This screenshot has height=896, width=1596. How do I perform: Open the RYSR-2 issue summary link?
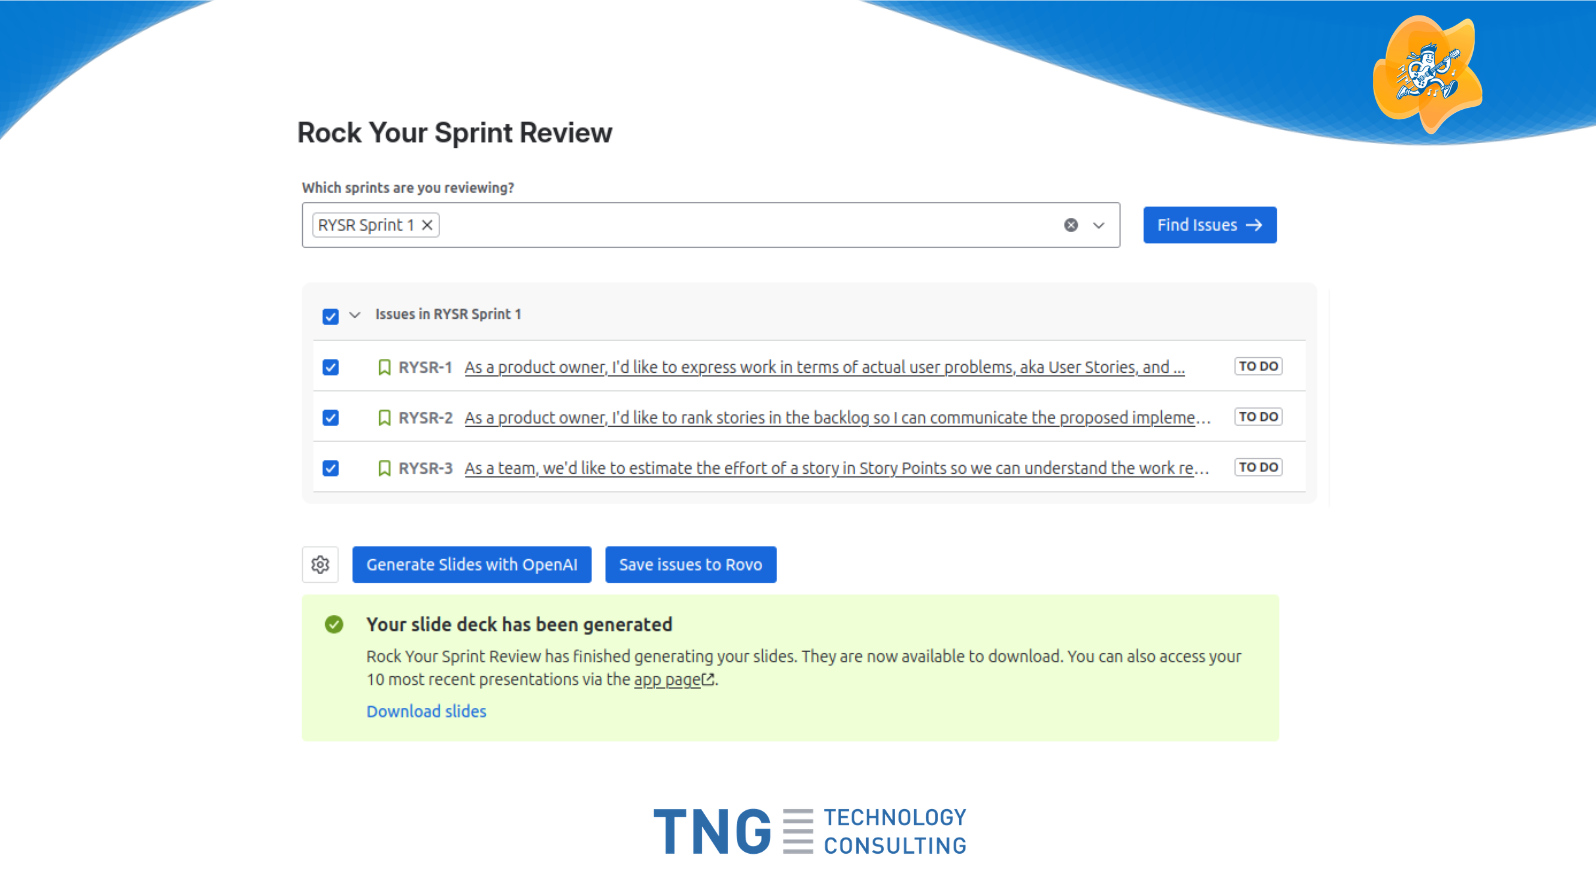point(838,417)
